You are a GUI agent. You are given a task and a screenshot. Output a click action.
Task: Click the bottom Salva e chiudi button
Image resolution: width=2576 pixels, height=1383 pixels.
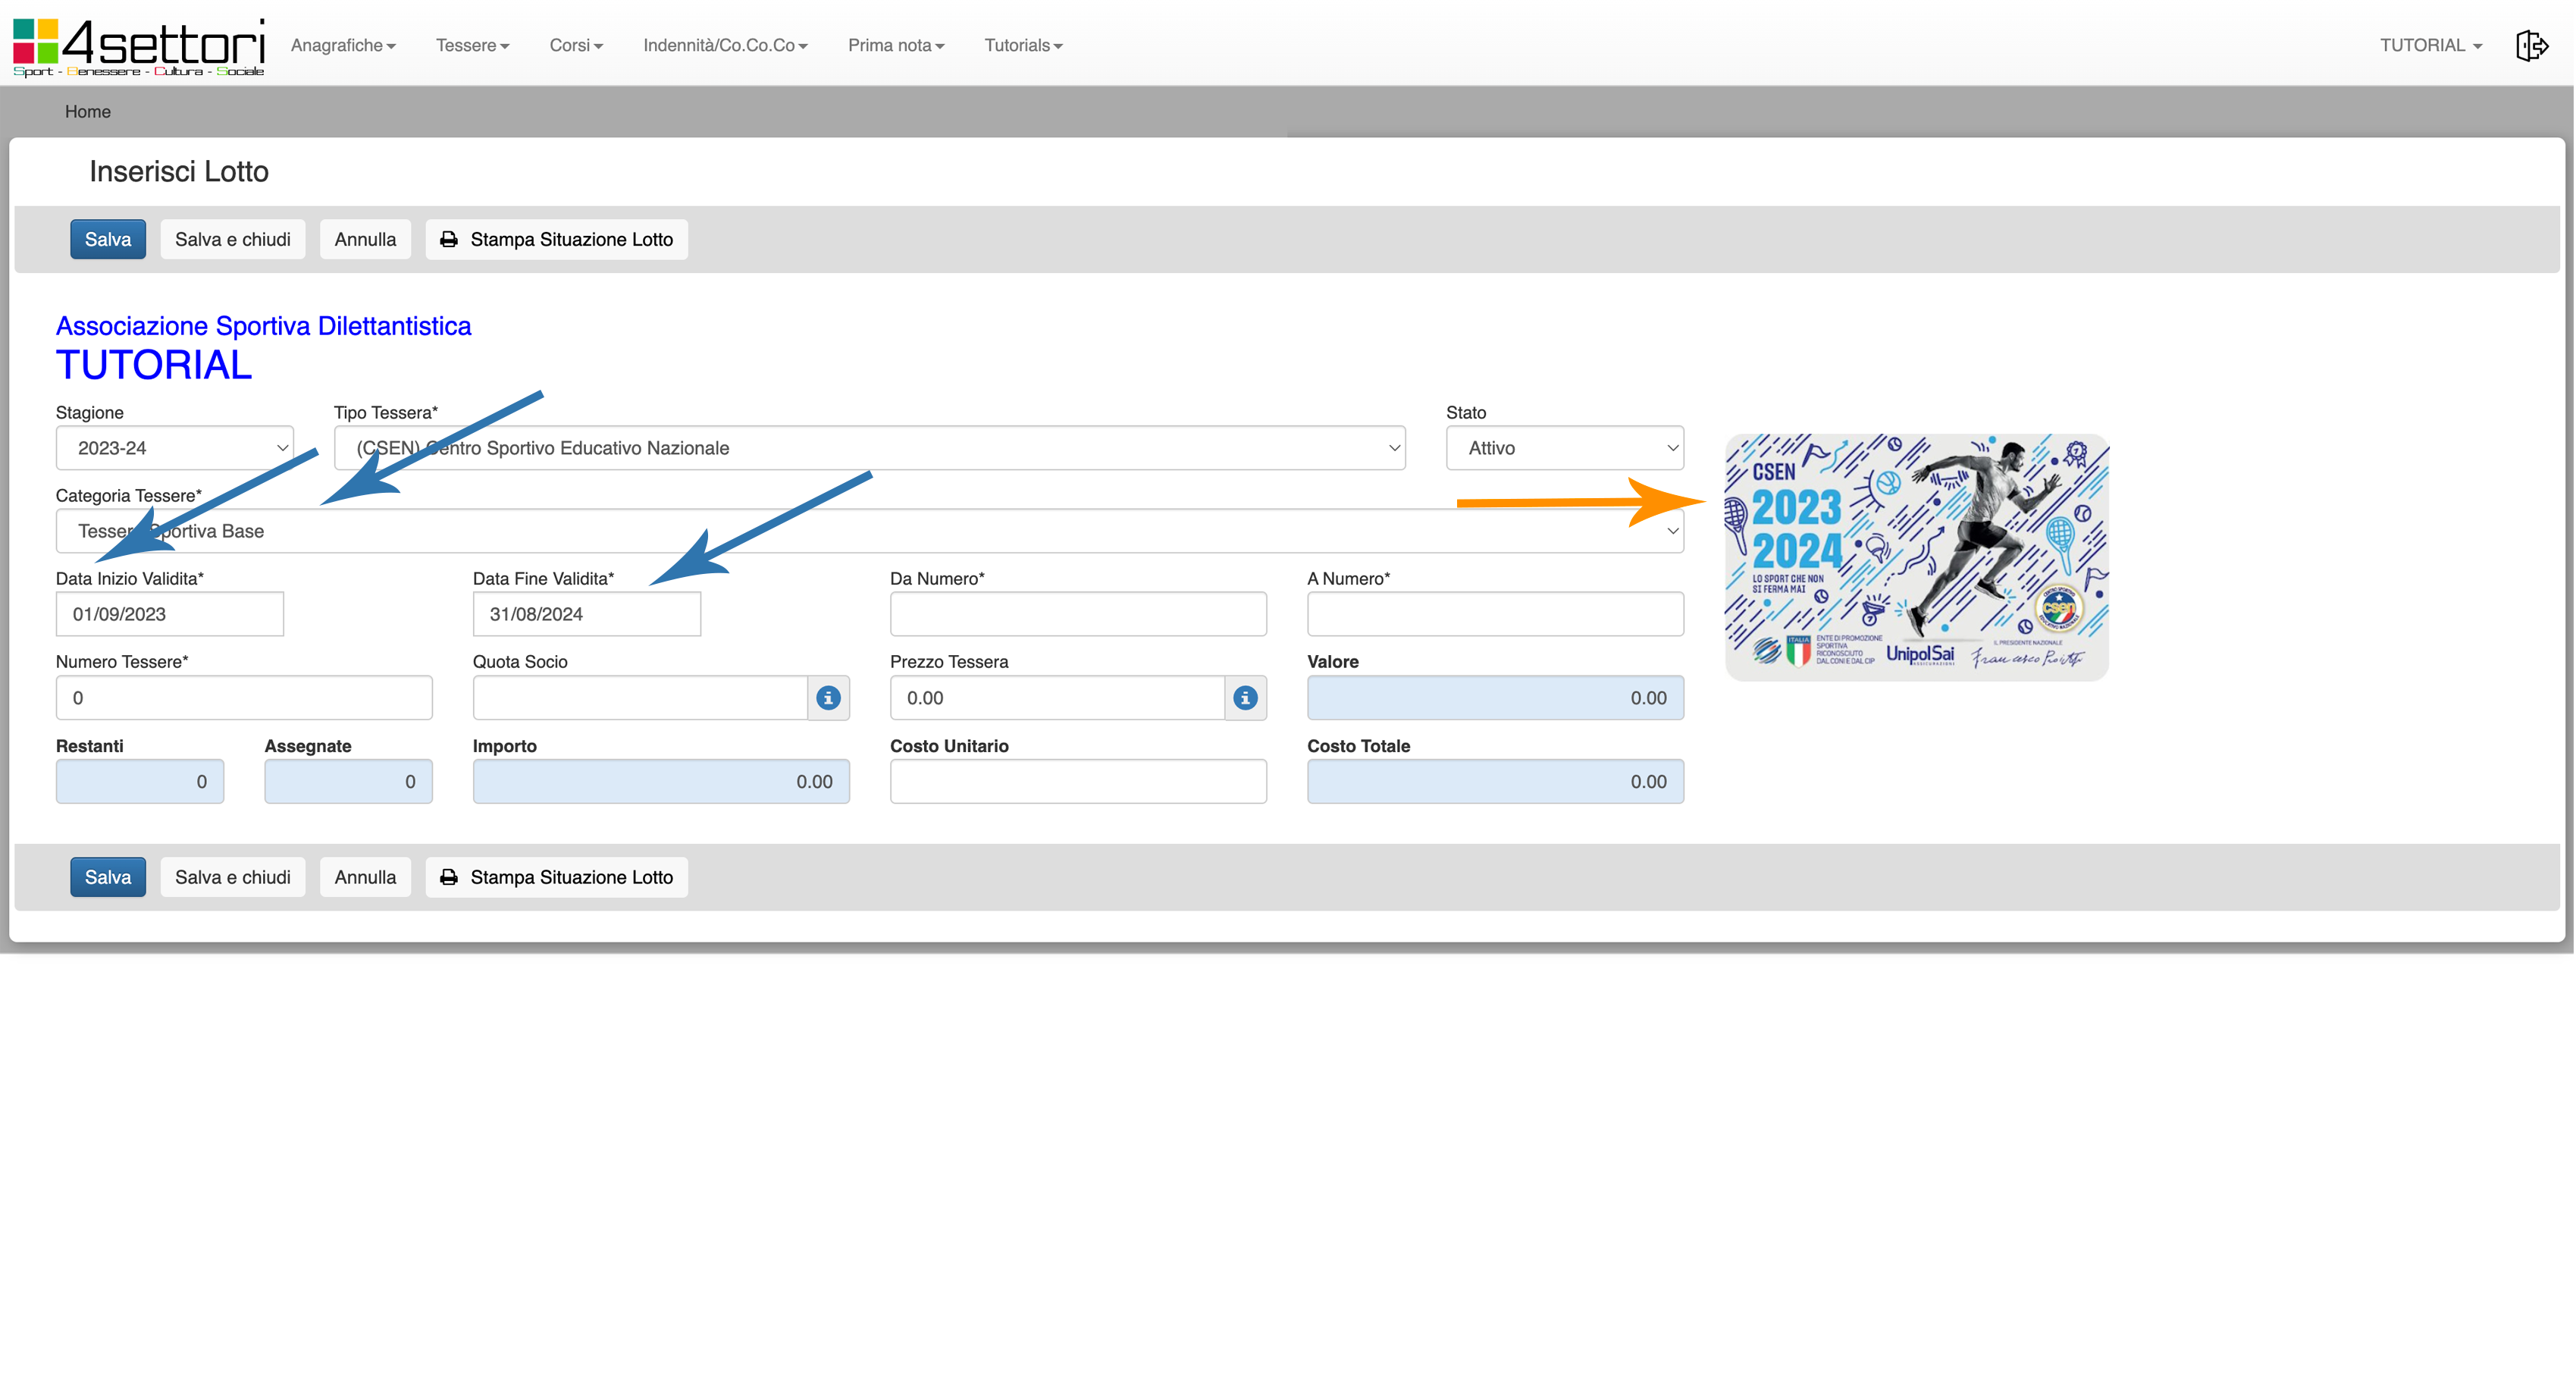[x=232, y=877]
